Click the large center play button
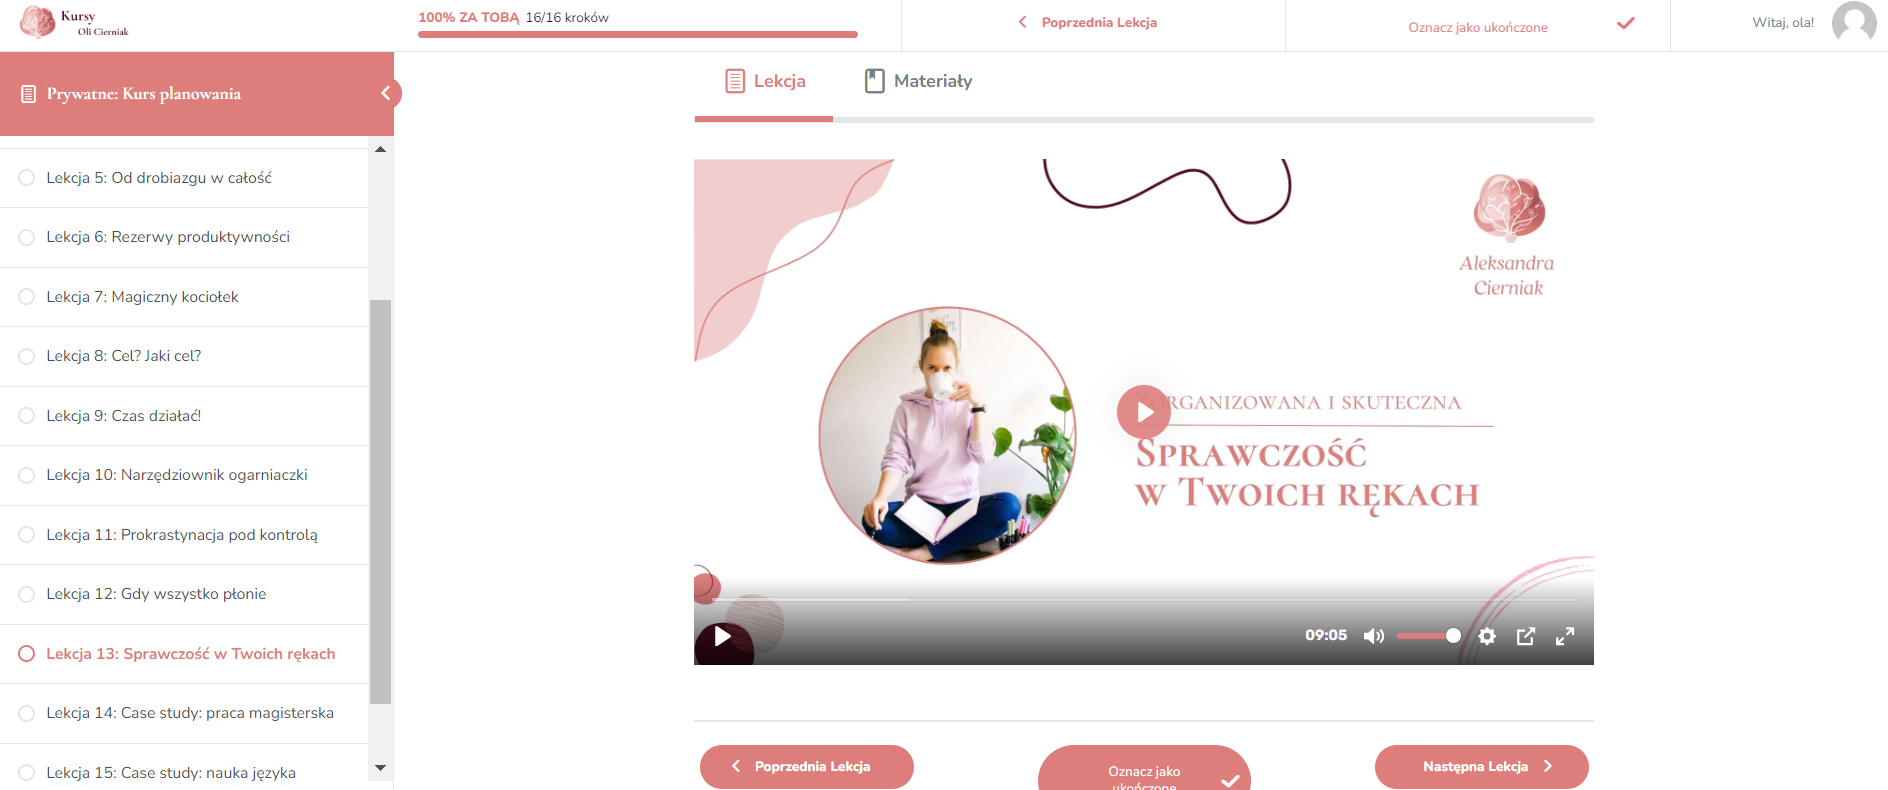Image resolution: width=1888 pixels, height=790 pixels. (1144, 412)
